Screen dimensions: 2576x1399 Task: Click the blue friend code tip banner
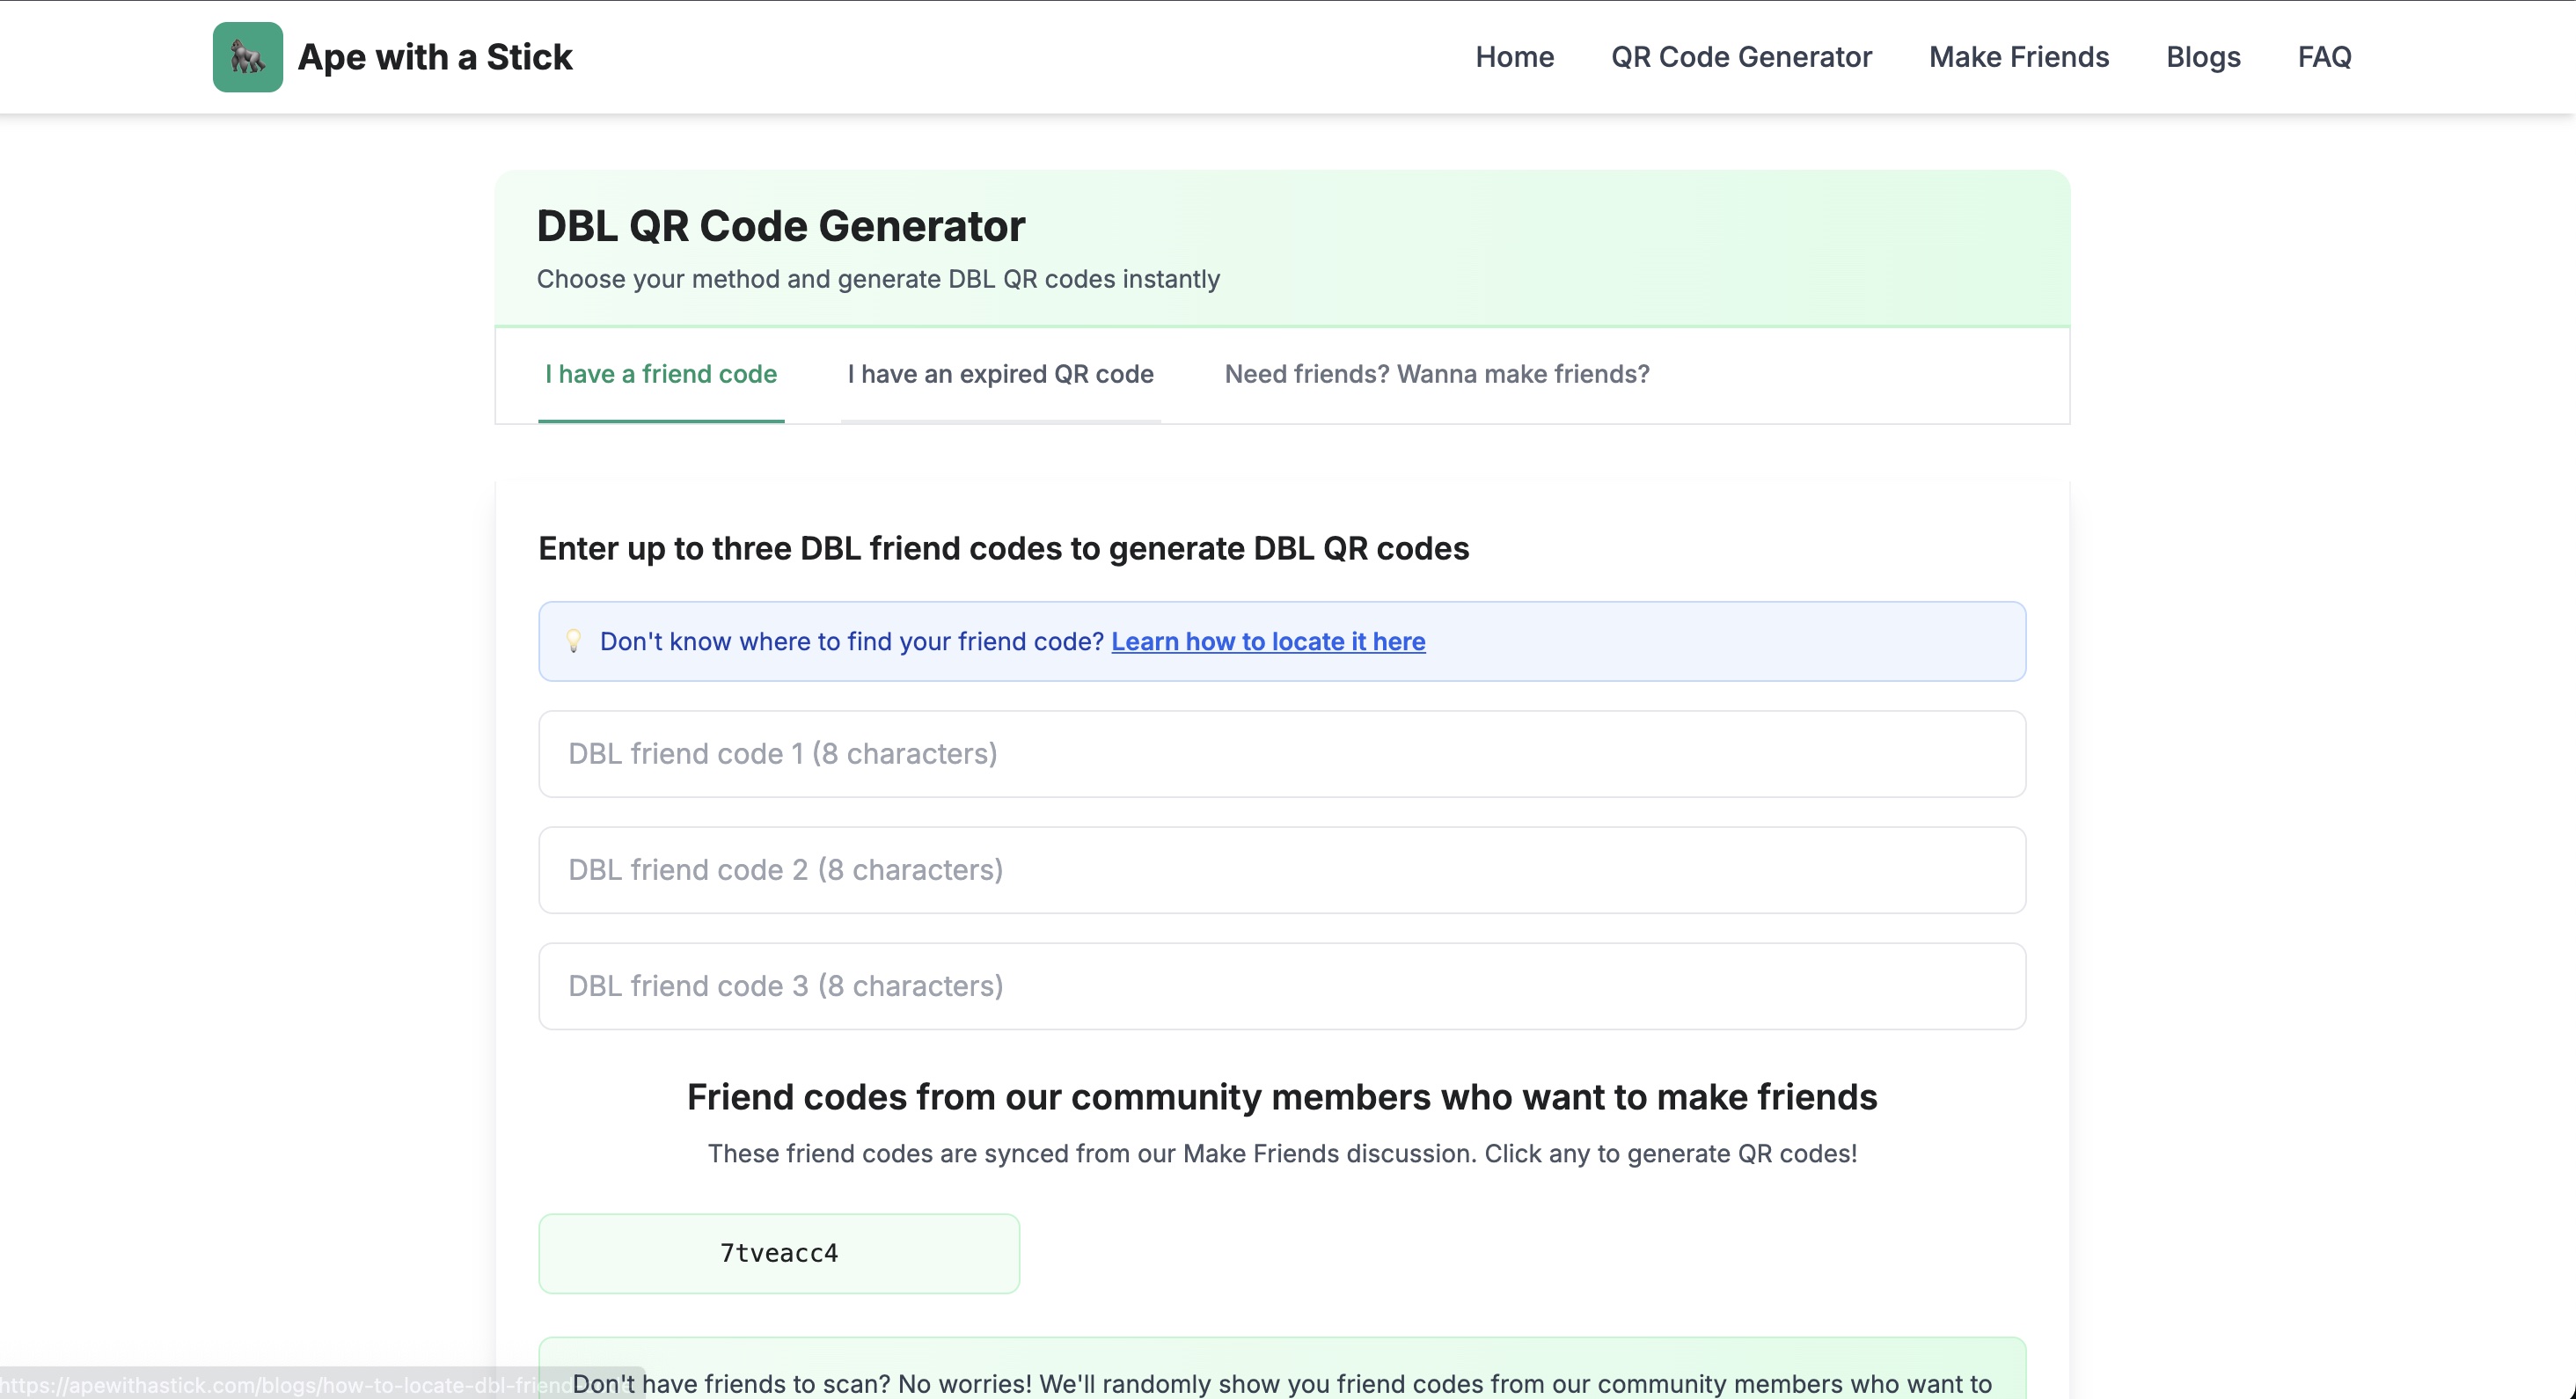1700,641
